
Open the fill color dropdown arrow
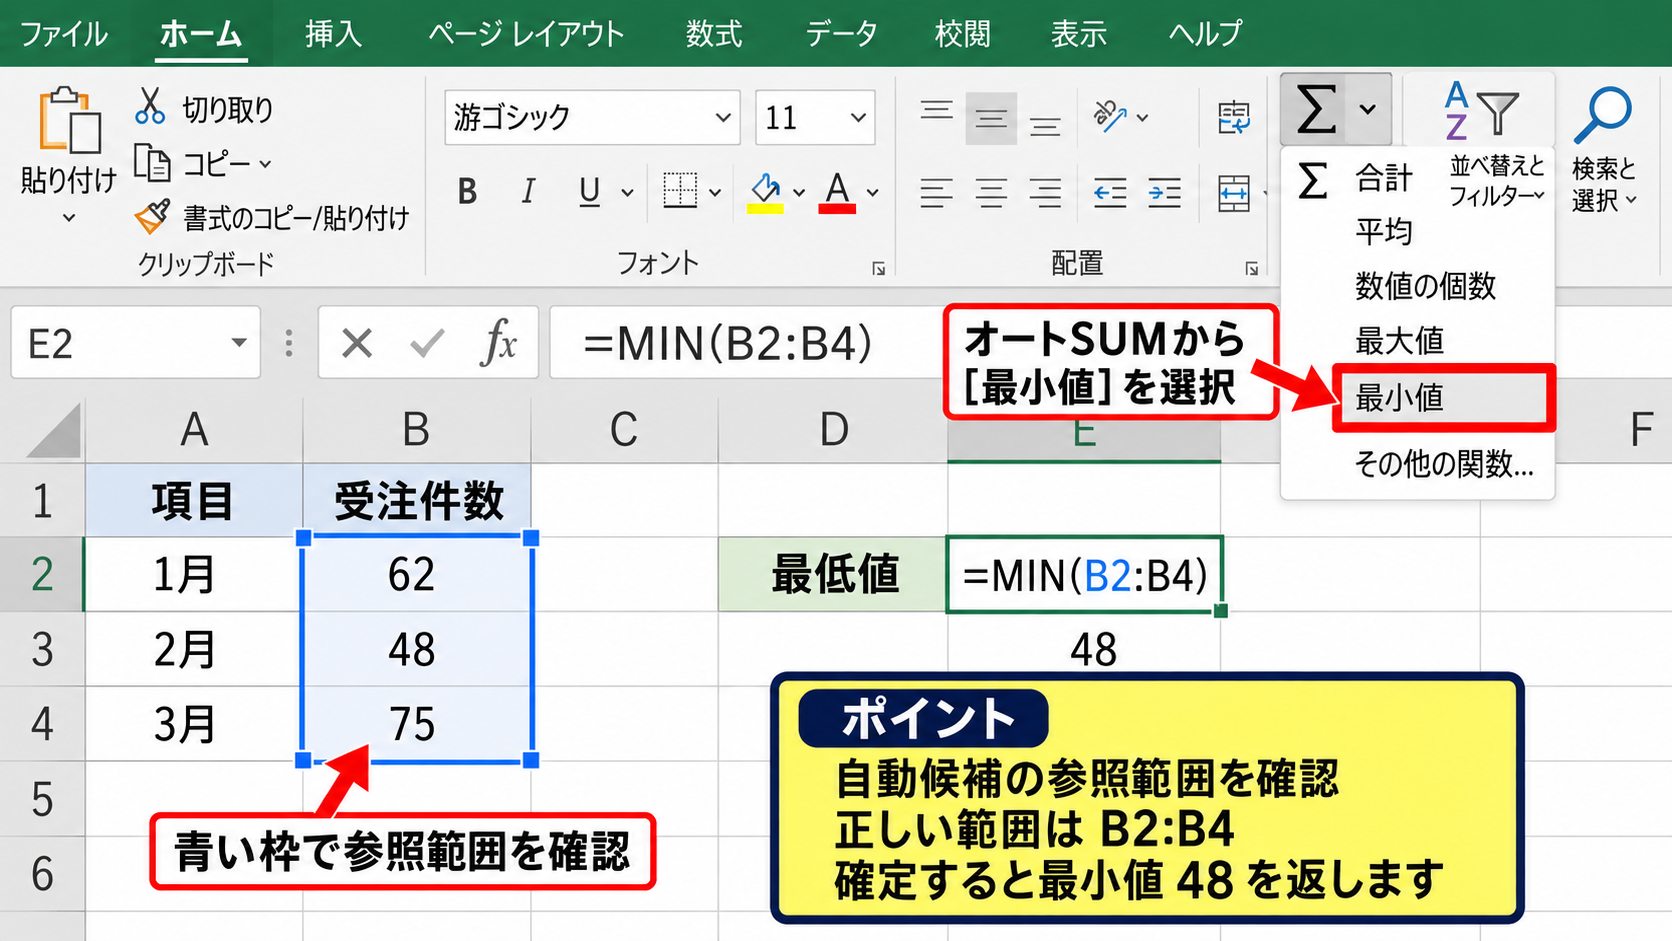tap(799, 192)
